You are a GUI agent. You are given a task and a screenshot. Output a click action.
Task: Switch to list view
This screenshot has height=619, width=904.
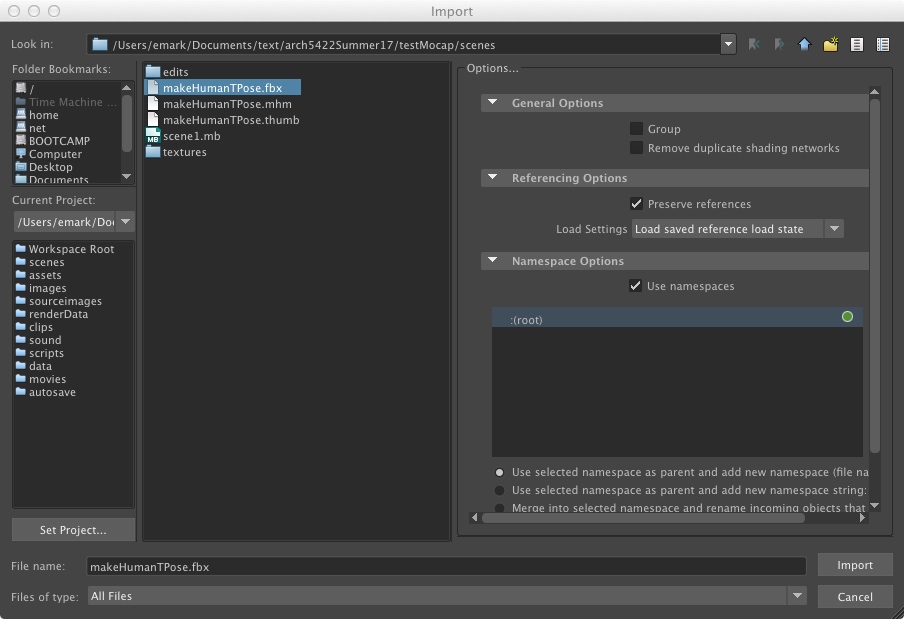tap(857, 44)
